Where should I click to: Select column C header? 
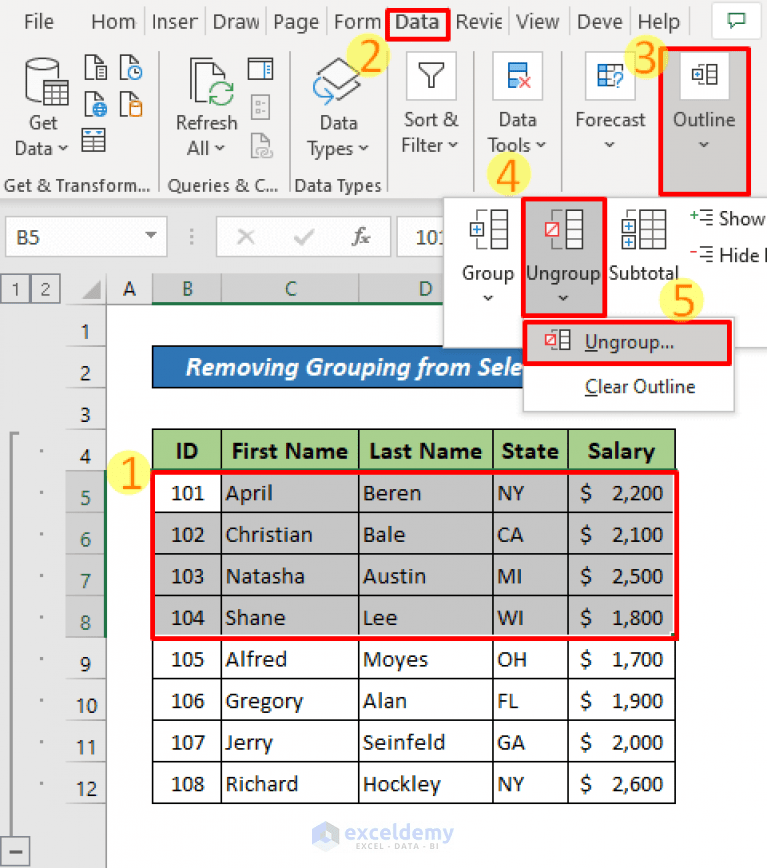coord(290,289)
